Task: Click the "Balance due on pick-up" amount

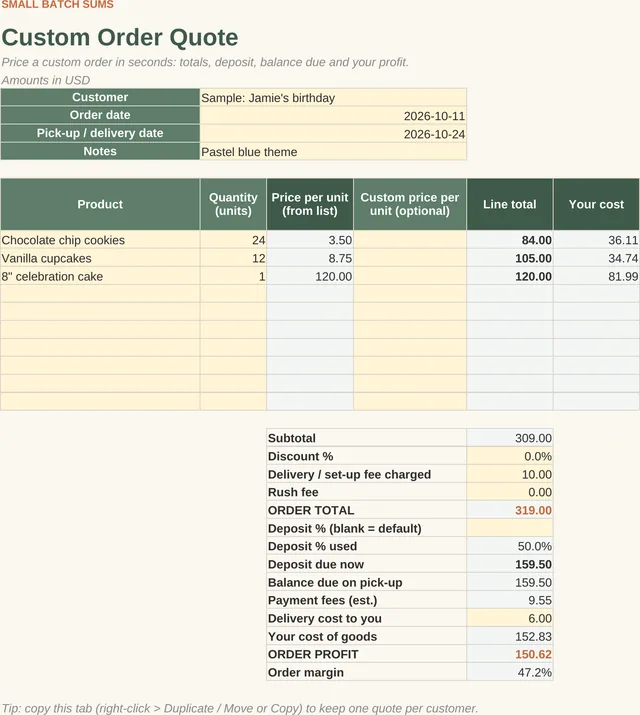Action: click(x=510, y=582)
